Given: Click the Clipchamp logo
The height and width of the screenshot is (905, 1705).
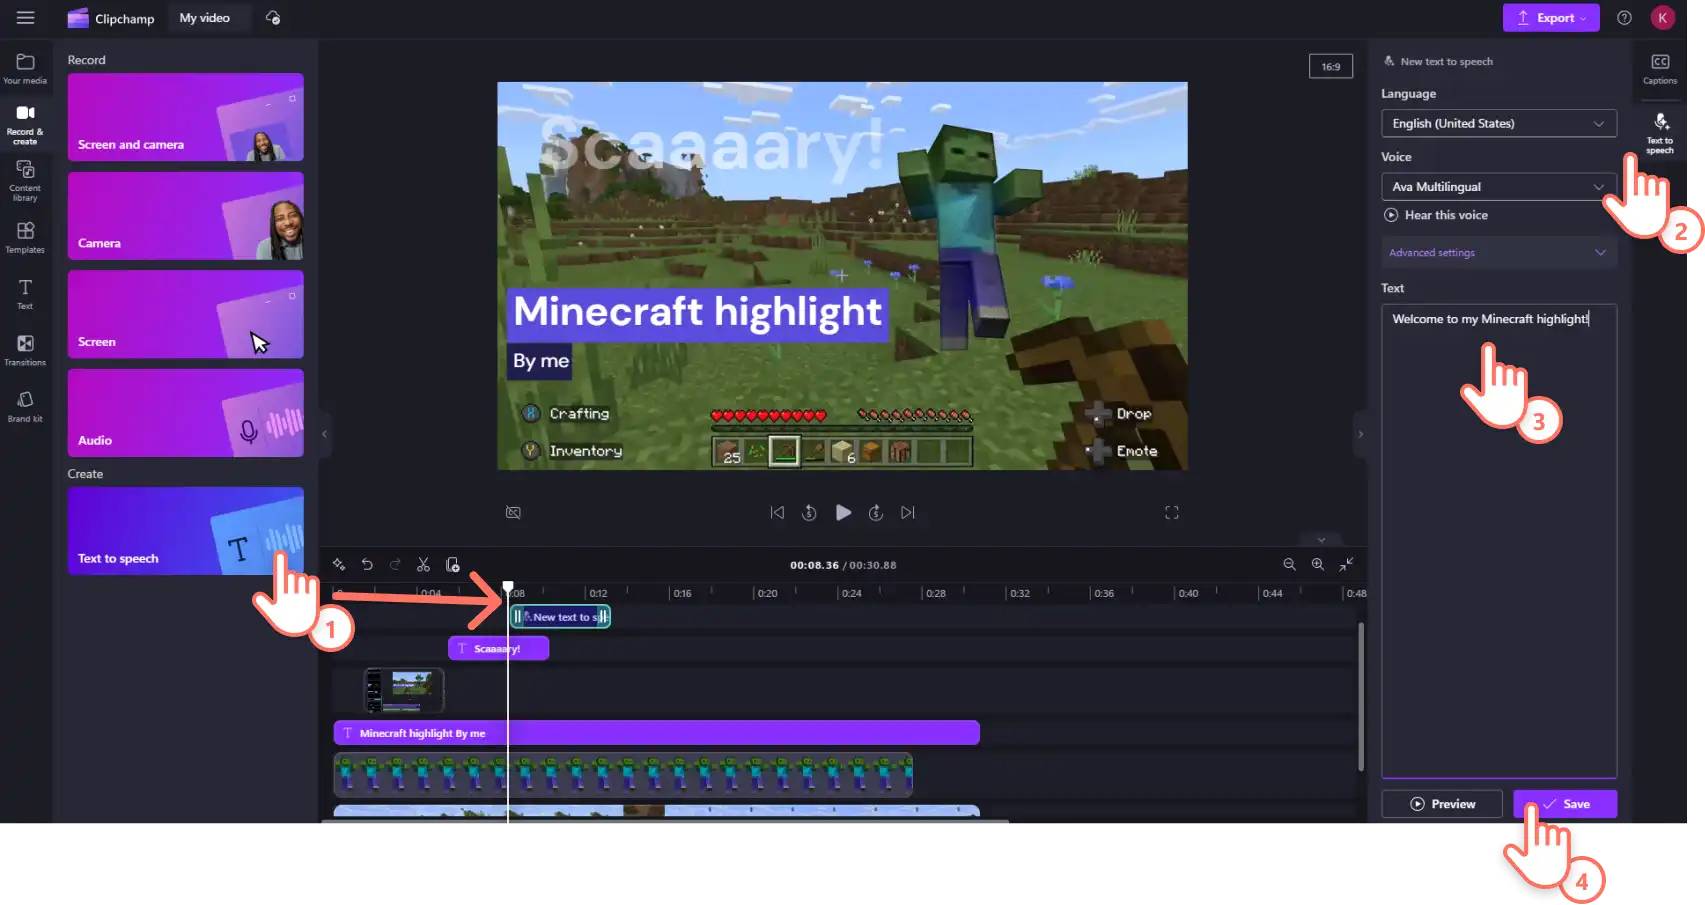Looking at the screenshot, I should (111, 18).
